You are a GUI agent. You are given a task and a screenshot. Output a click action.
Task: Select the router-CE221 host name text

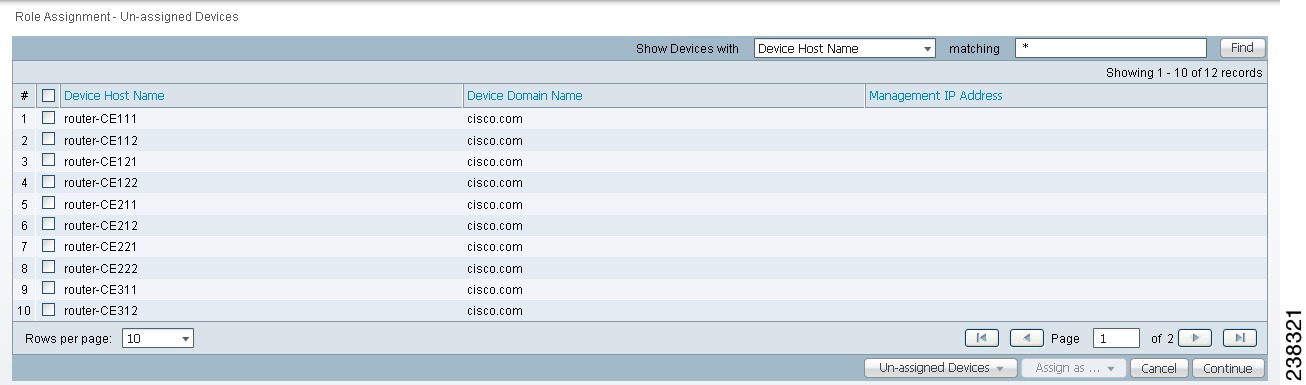coord(101,247)
